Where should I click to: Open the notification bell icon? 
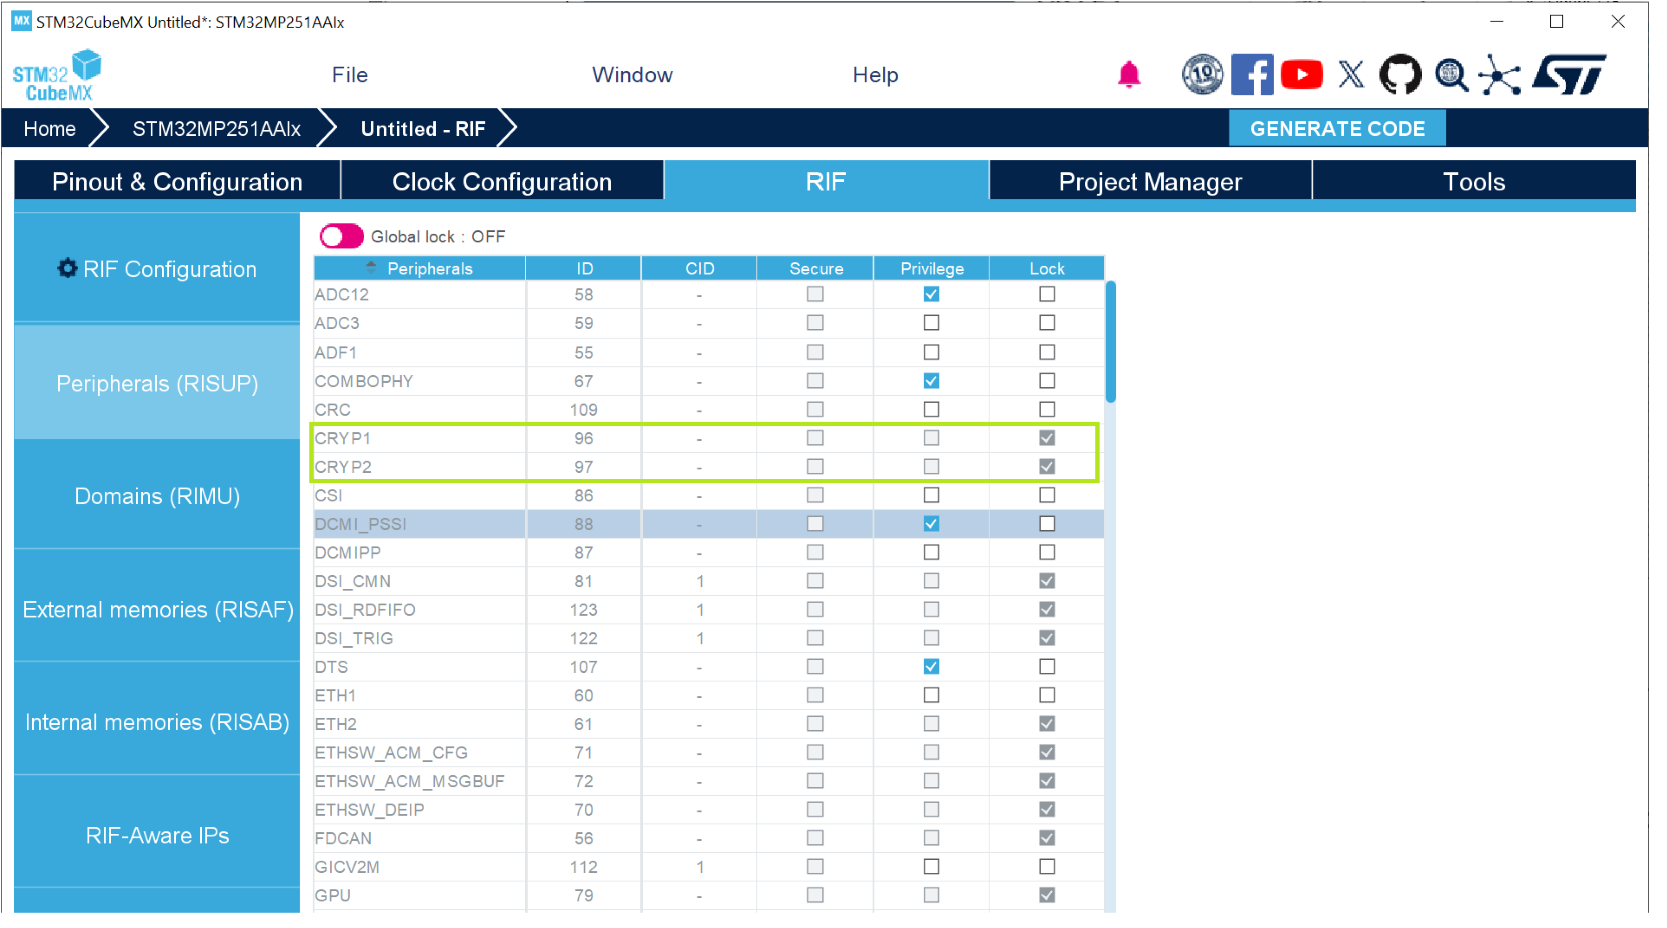click(1129, 75)
